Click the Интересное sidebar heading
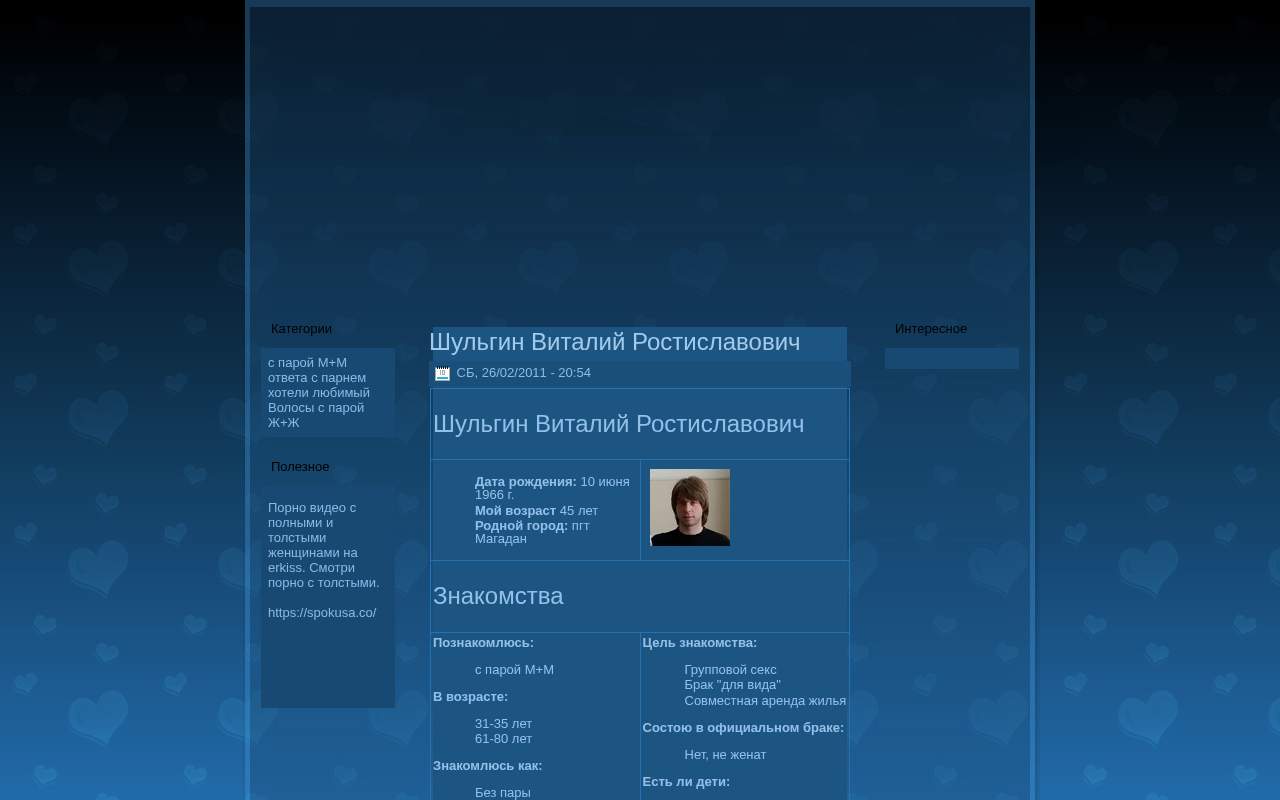This screenshot has height=800, width=1280. click(931, 329)
